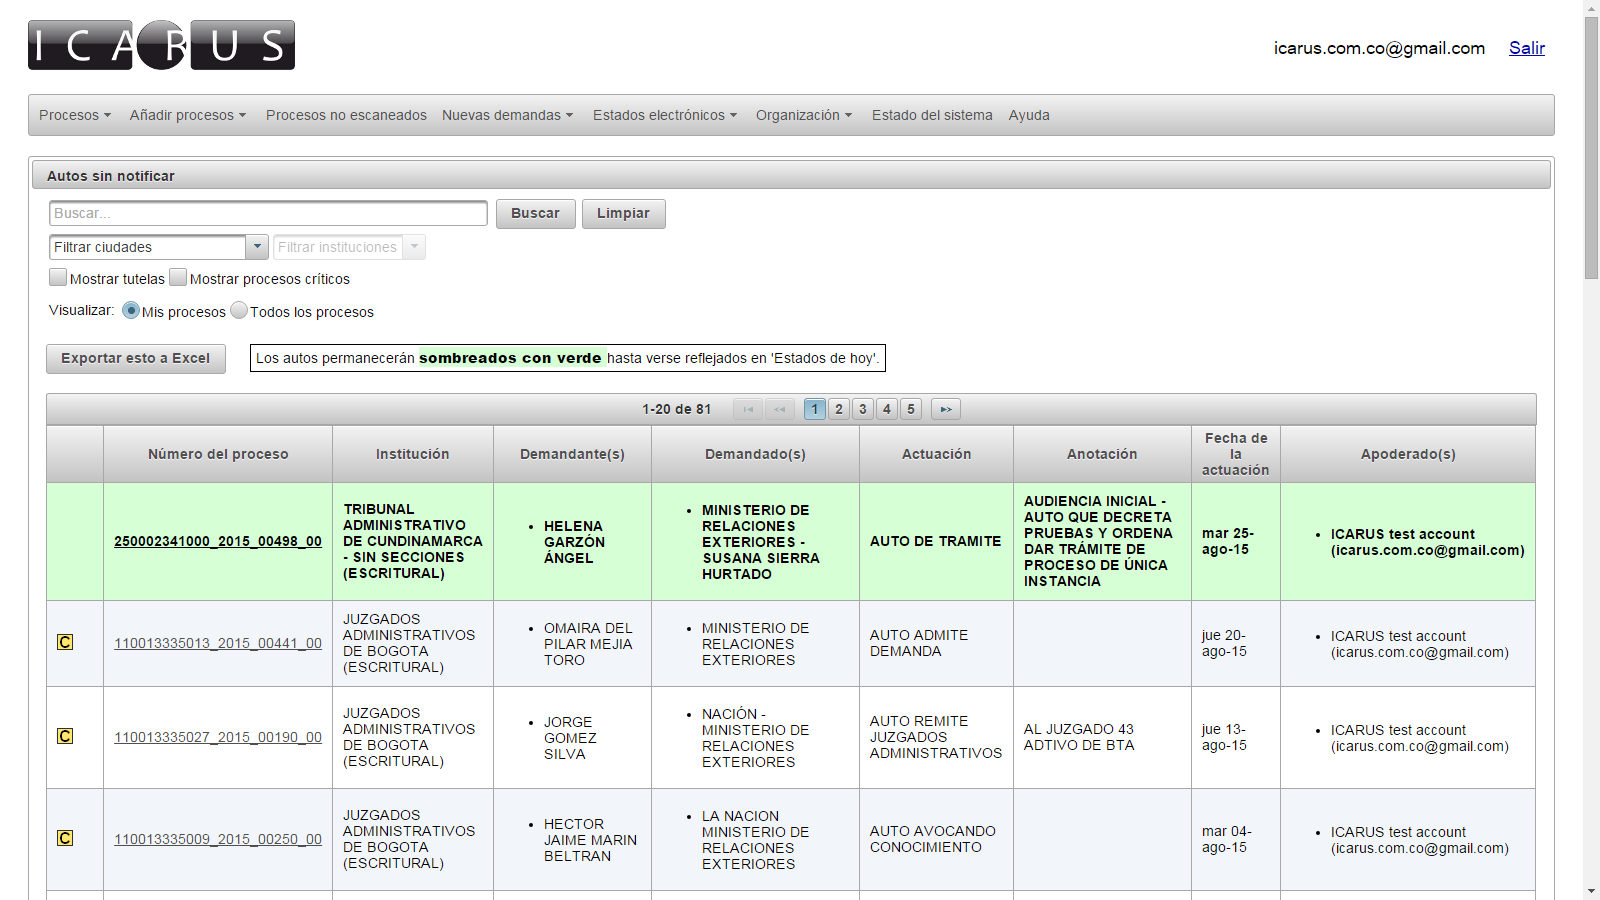
Task: Open process 110013335009_2015_00250_00
Action: [x=218, y=839]
